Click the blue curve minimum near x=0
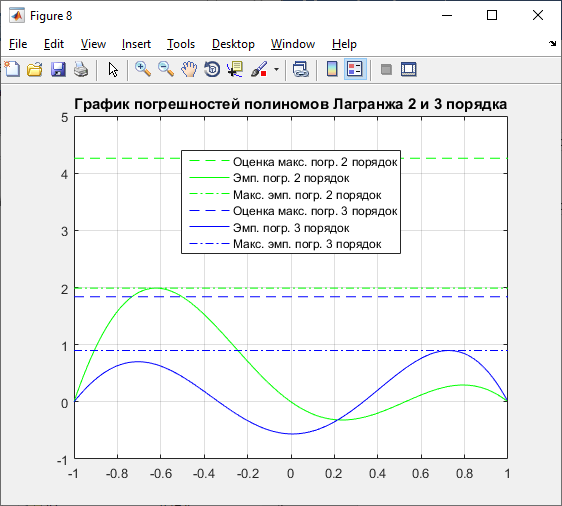This screenshot has width=562, height=506. pos(292,434)
